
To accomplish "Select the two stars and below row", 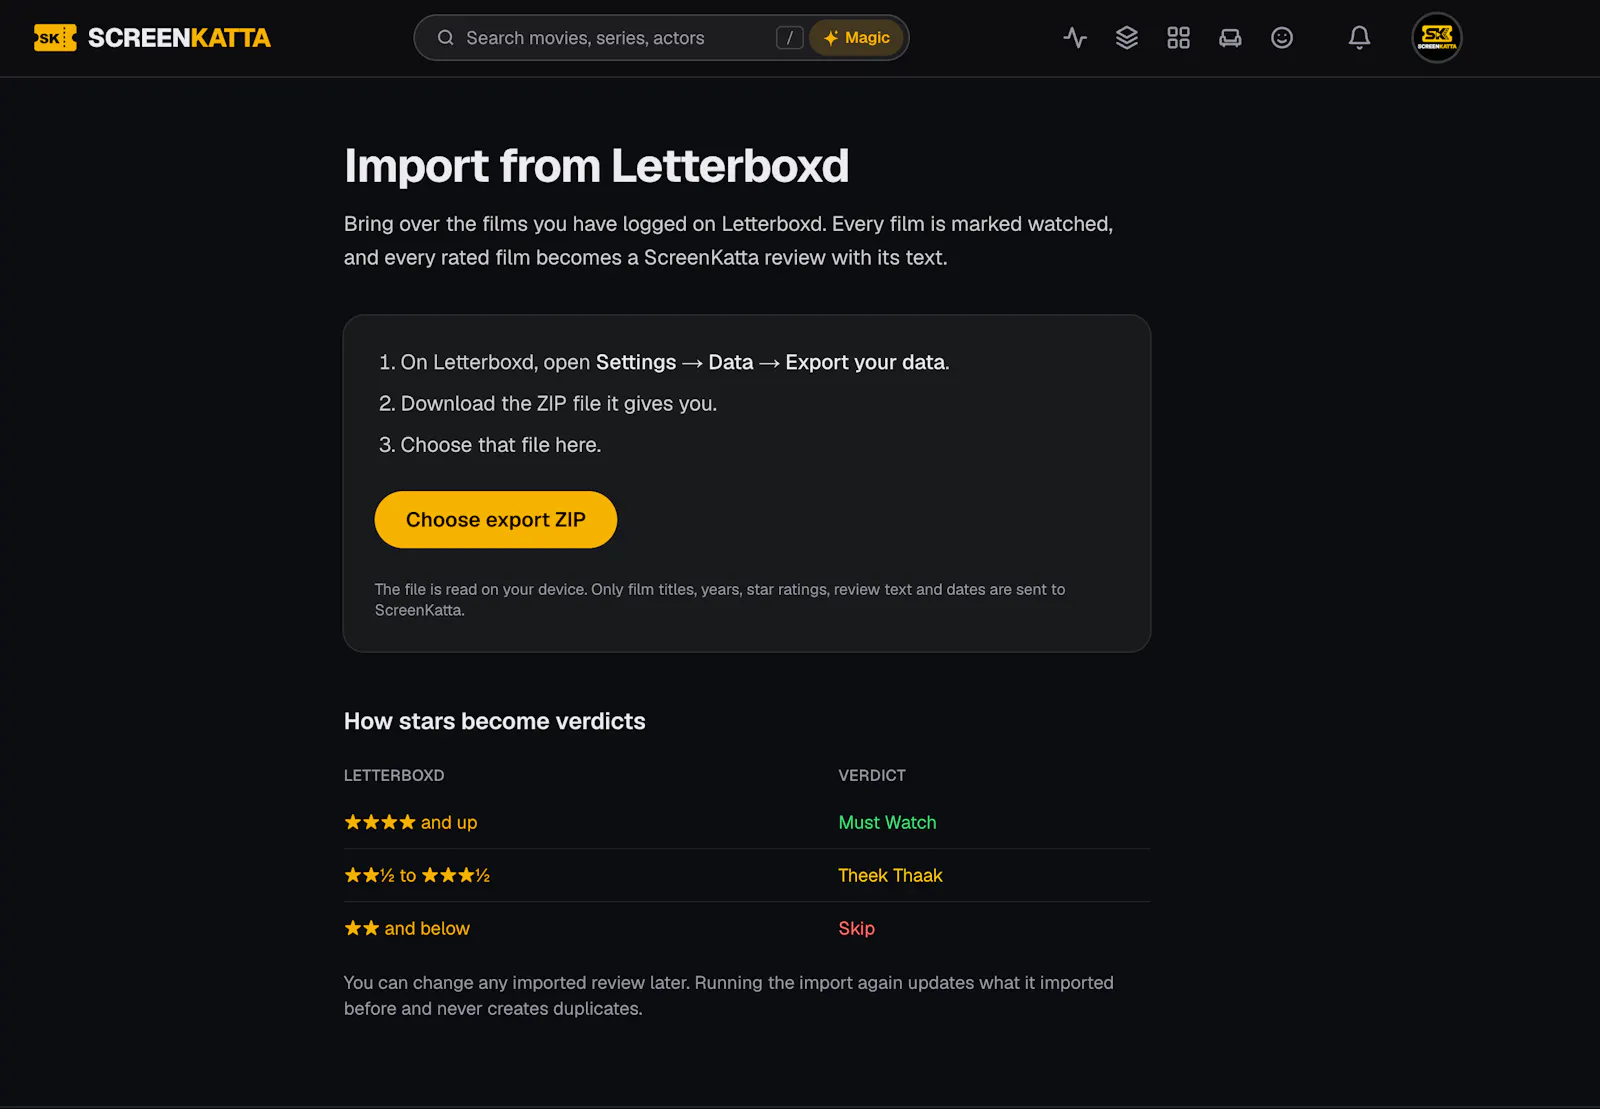I will pos(747,929).
